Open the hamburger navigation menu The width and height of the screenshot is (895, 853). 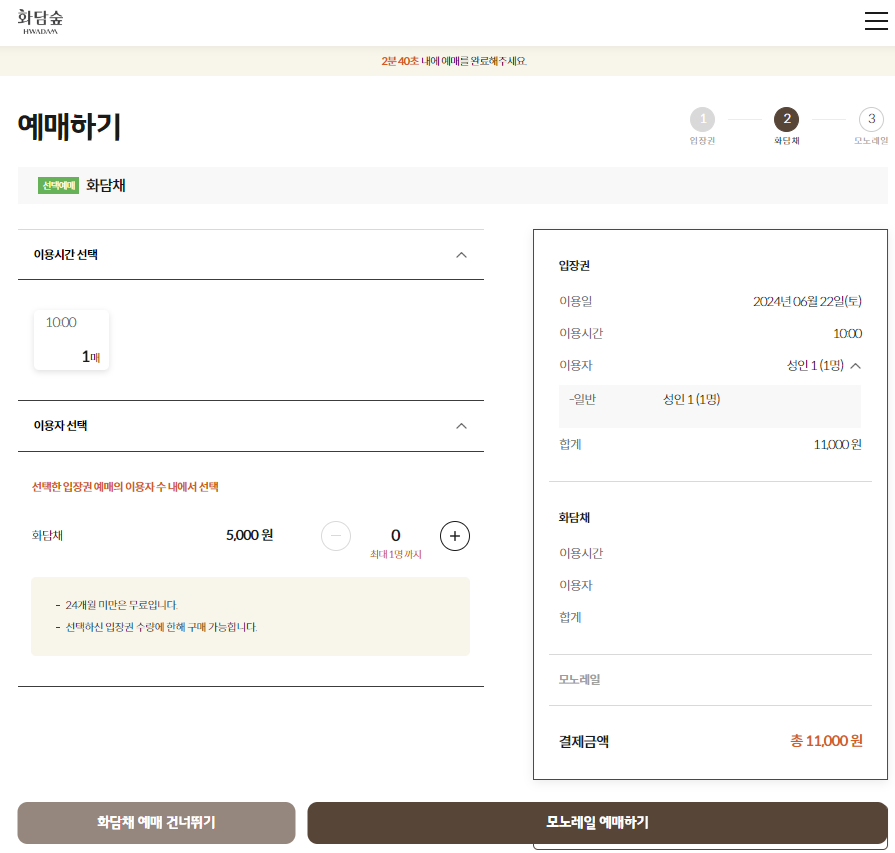point(875,20)
